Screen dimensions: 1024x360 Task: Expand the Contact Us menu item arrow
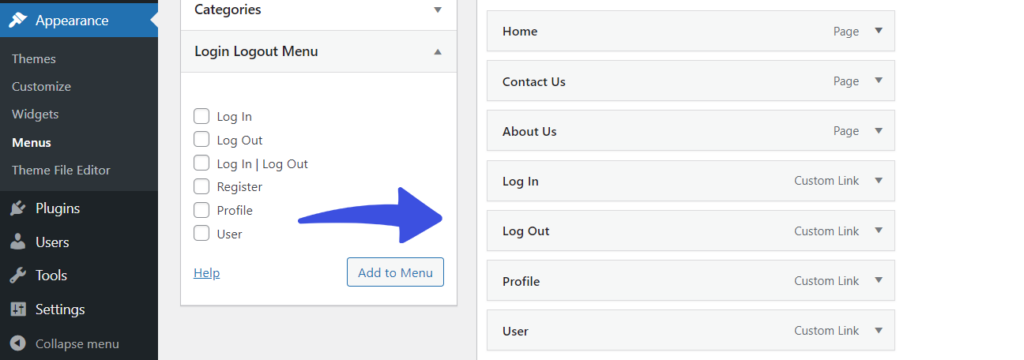click(878, 80)
